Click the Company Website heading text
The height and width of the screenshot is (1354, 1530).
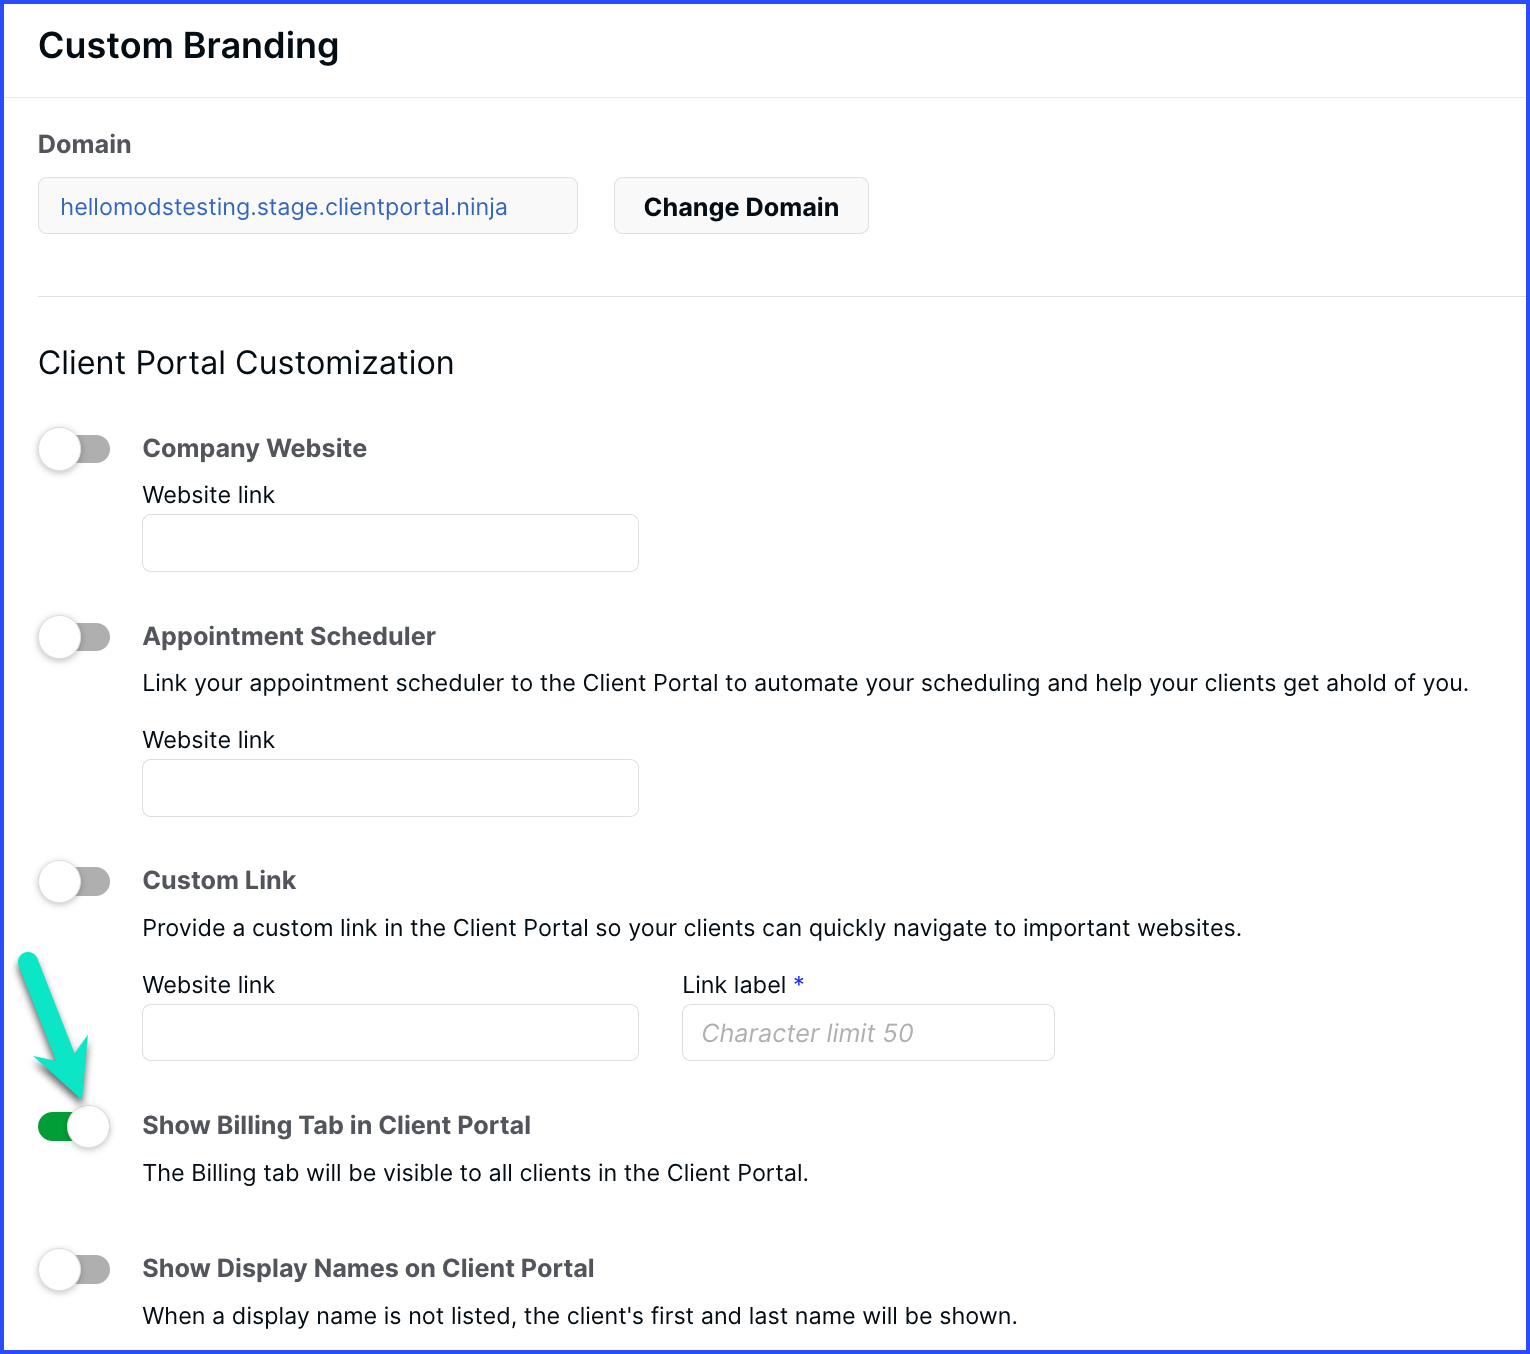(x=254, y=448)
